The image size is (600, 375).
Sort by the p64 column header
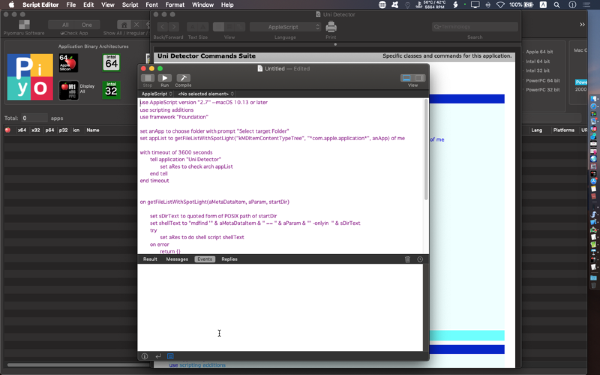(x=50, y=130)
